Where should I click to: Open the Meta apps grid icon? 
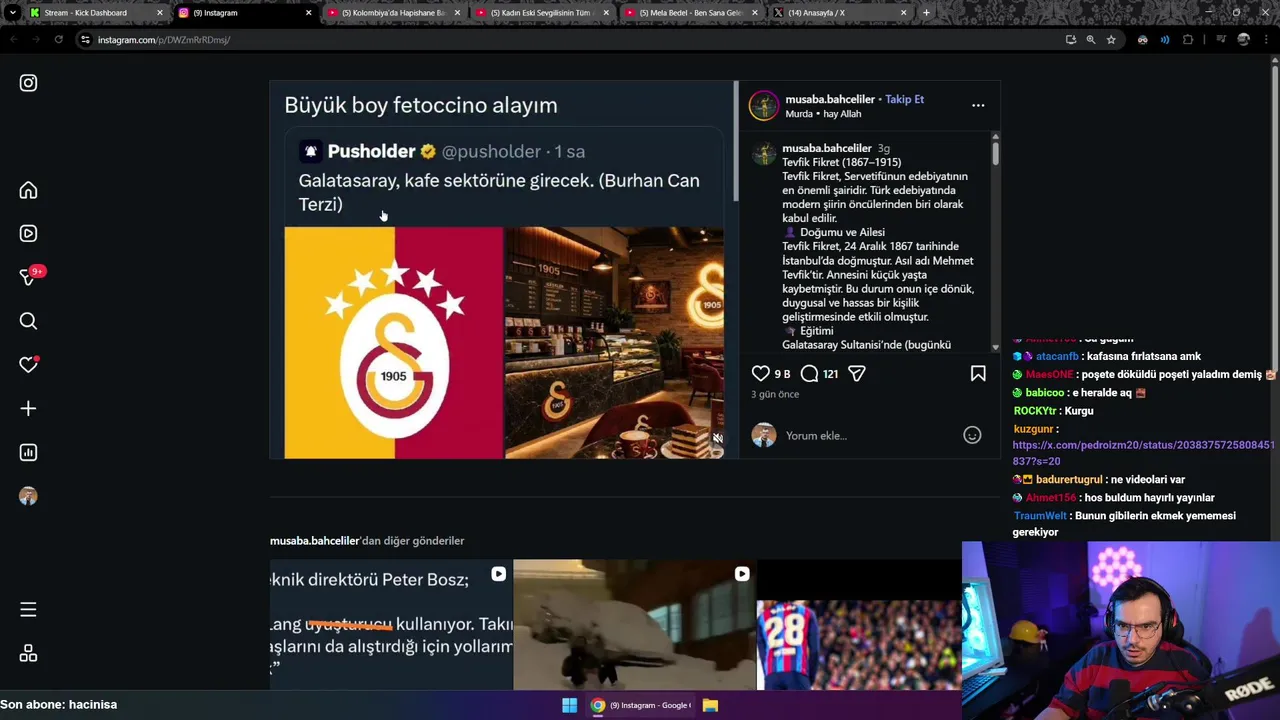(x=28, y=653)
